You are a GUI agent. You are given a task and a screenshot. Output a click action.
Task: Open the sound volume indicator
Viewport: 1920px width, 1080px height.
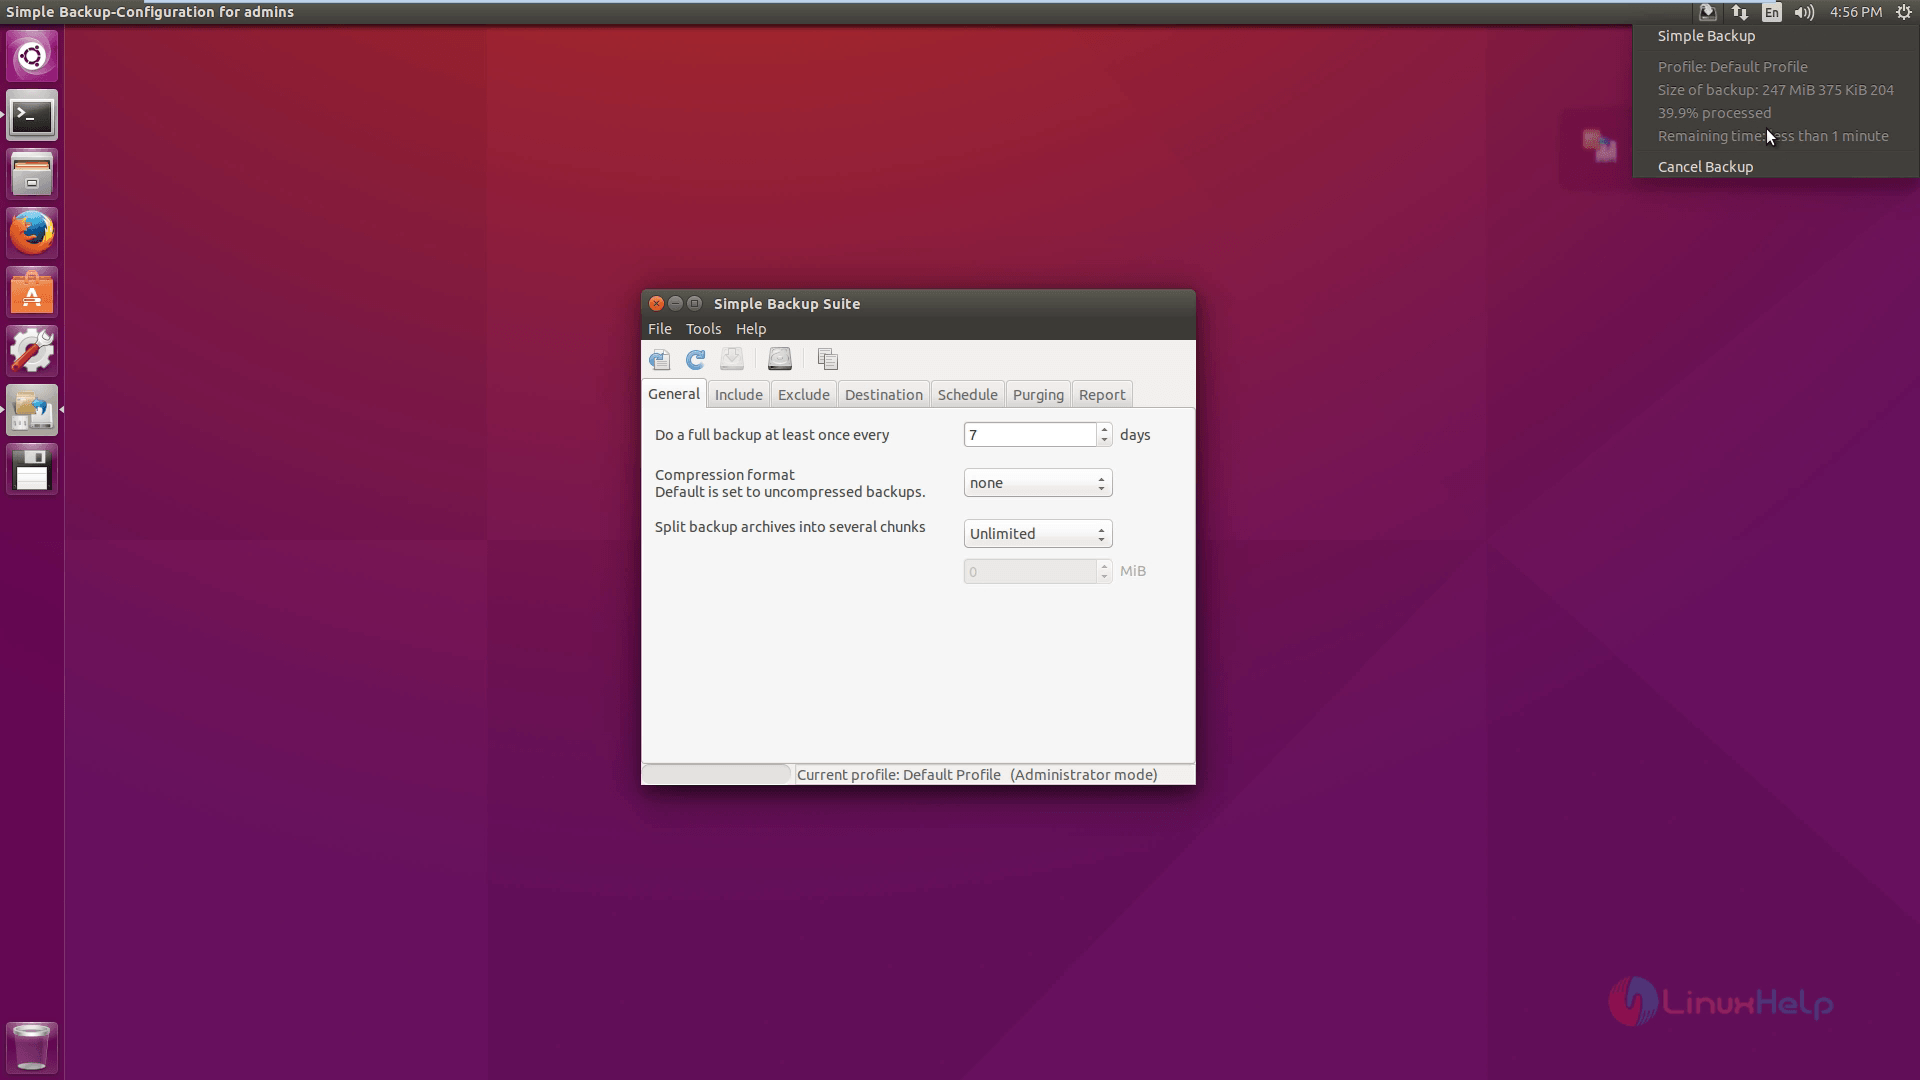coord(1804,12)
